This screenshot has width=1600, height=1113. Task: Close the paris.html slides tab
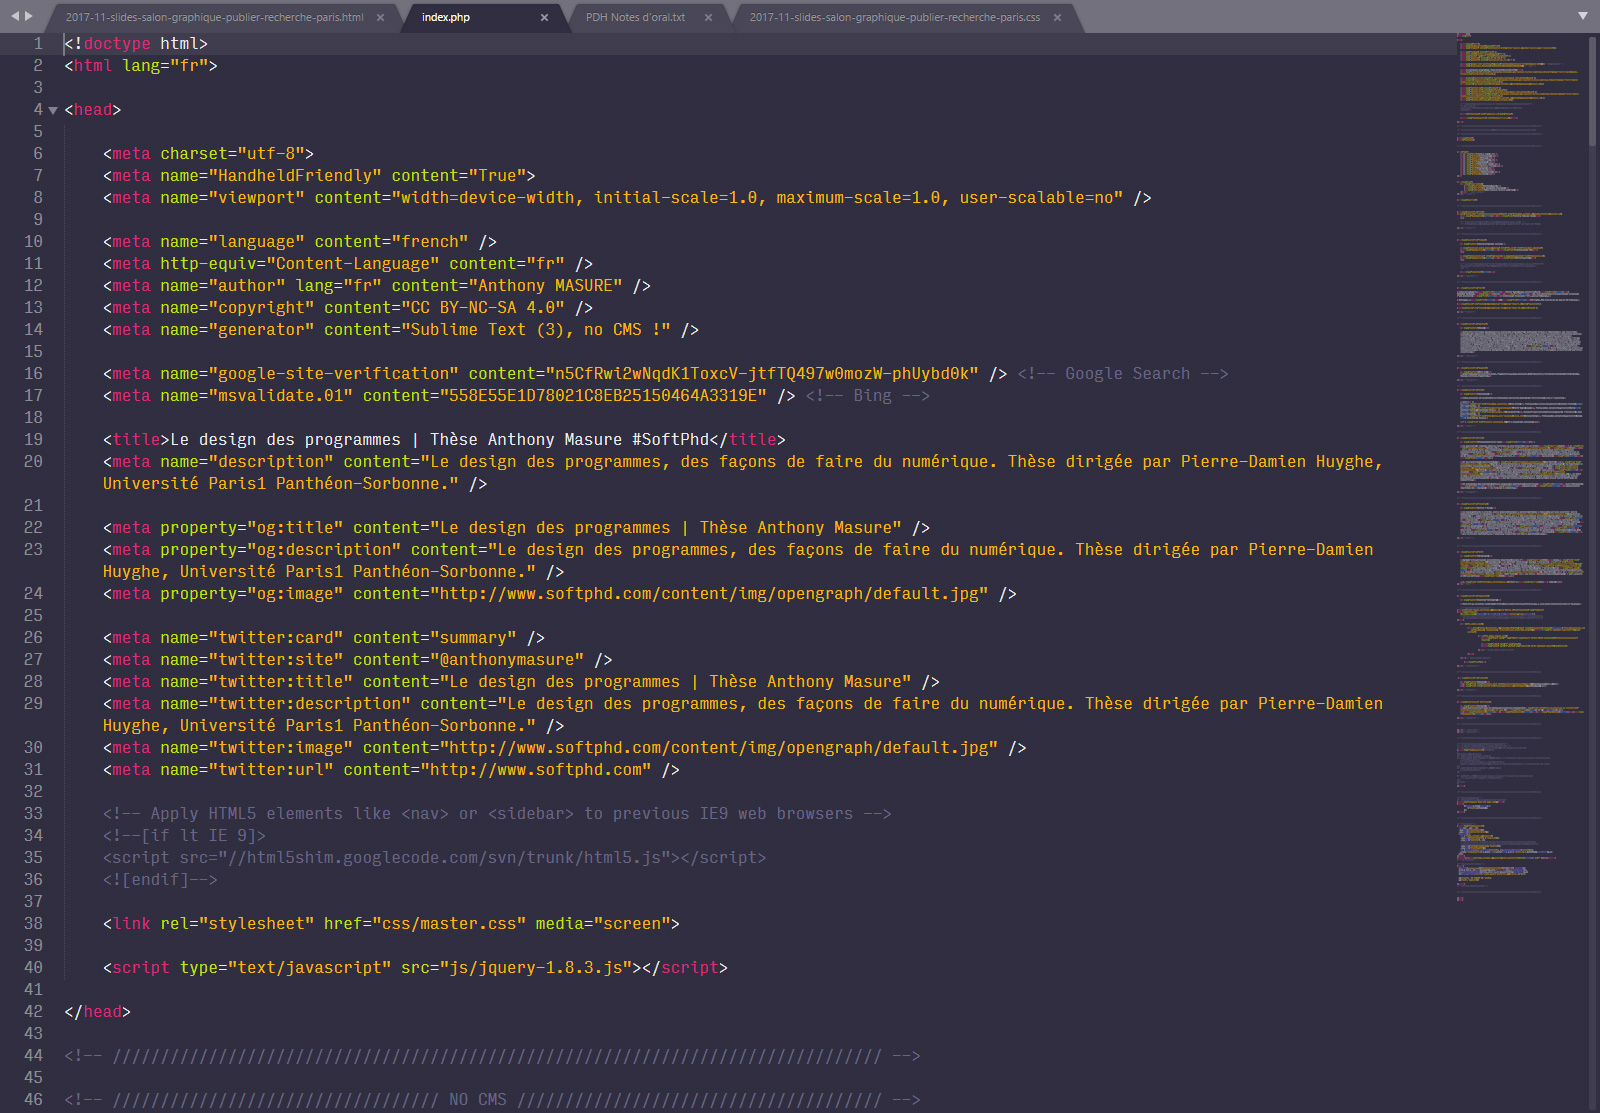(x=380, y=18)
